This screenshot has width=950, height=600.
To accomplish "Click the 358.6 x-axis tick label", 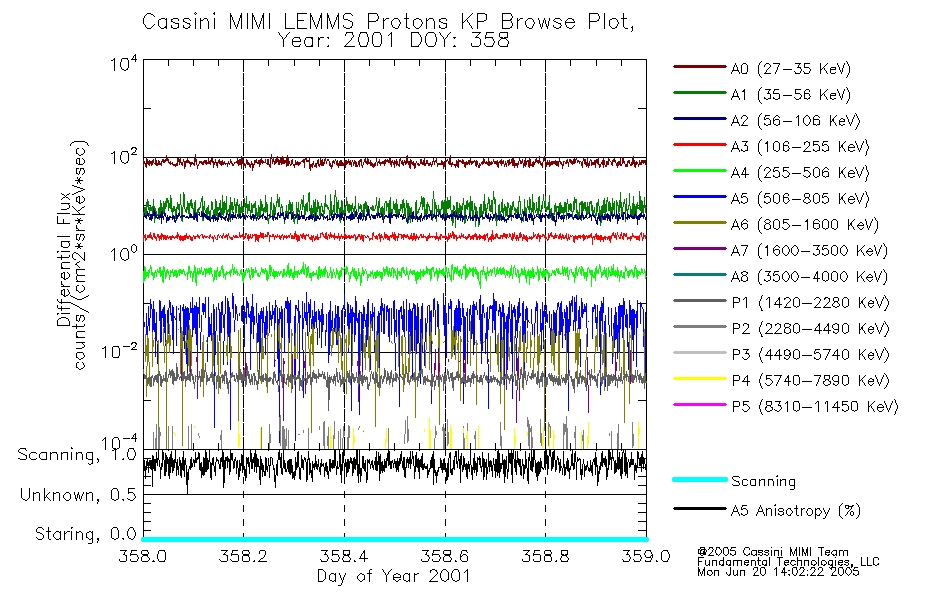I will pos(445,556).
